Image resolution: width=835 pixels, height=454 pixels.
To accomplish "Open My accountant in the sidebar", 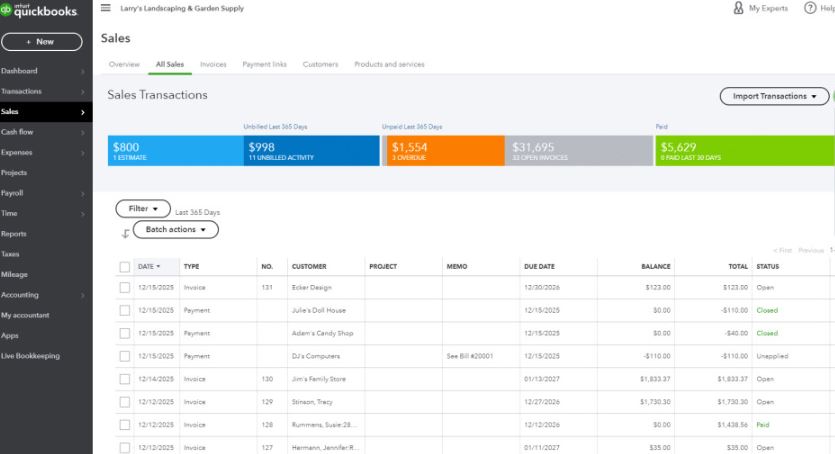I will click(x=25, y=316).
